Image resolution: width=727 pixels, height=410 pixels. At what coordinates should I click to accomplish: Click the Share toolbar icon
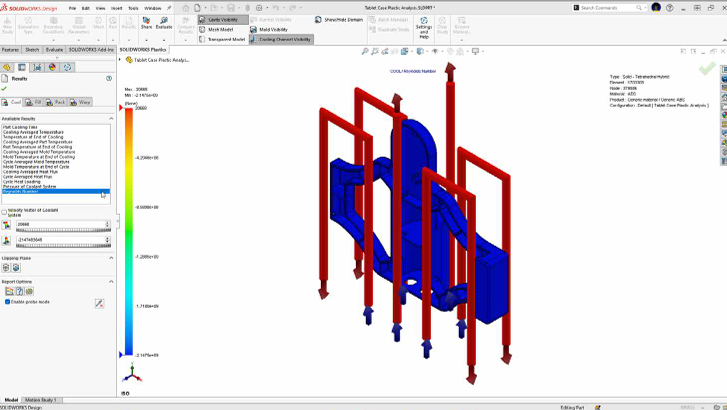146,23
